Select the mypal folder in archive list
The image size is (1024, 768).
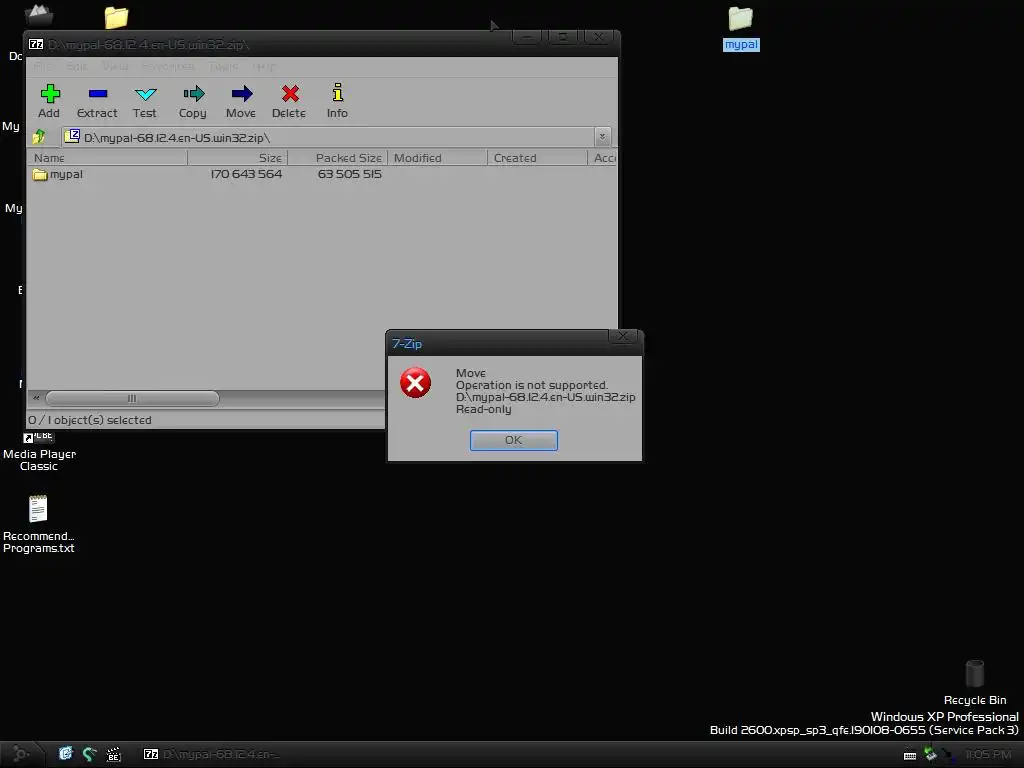coord(58,174)
